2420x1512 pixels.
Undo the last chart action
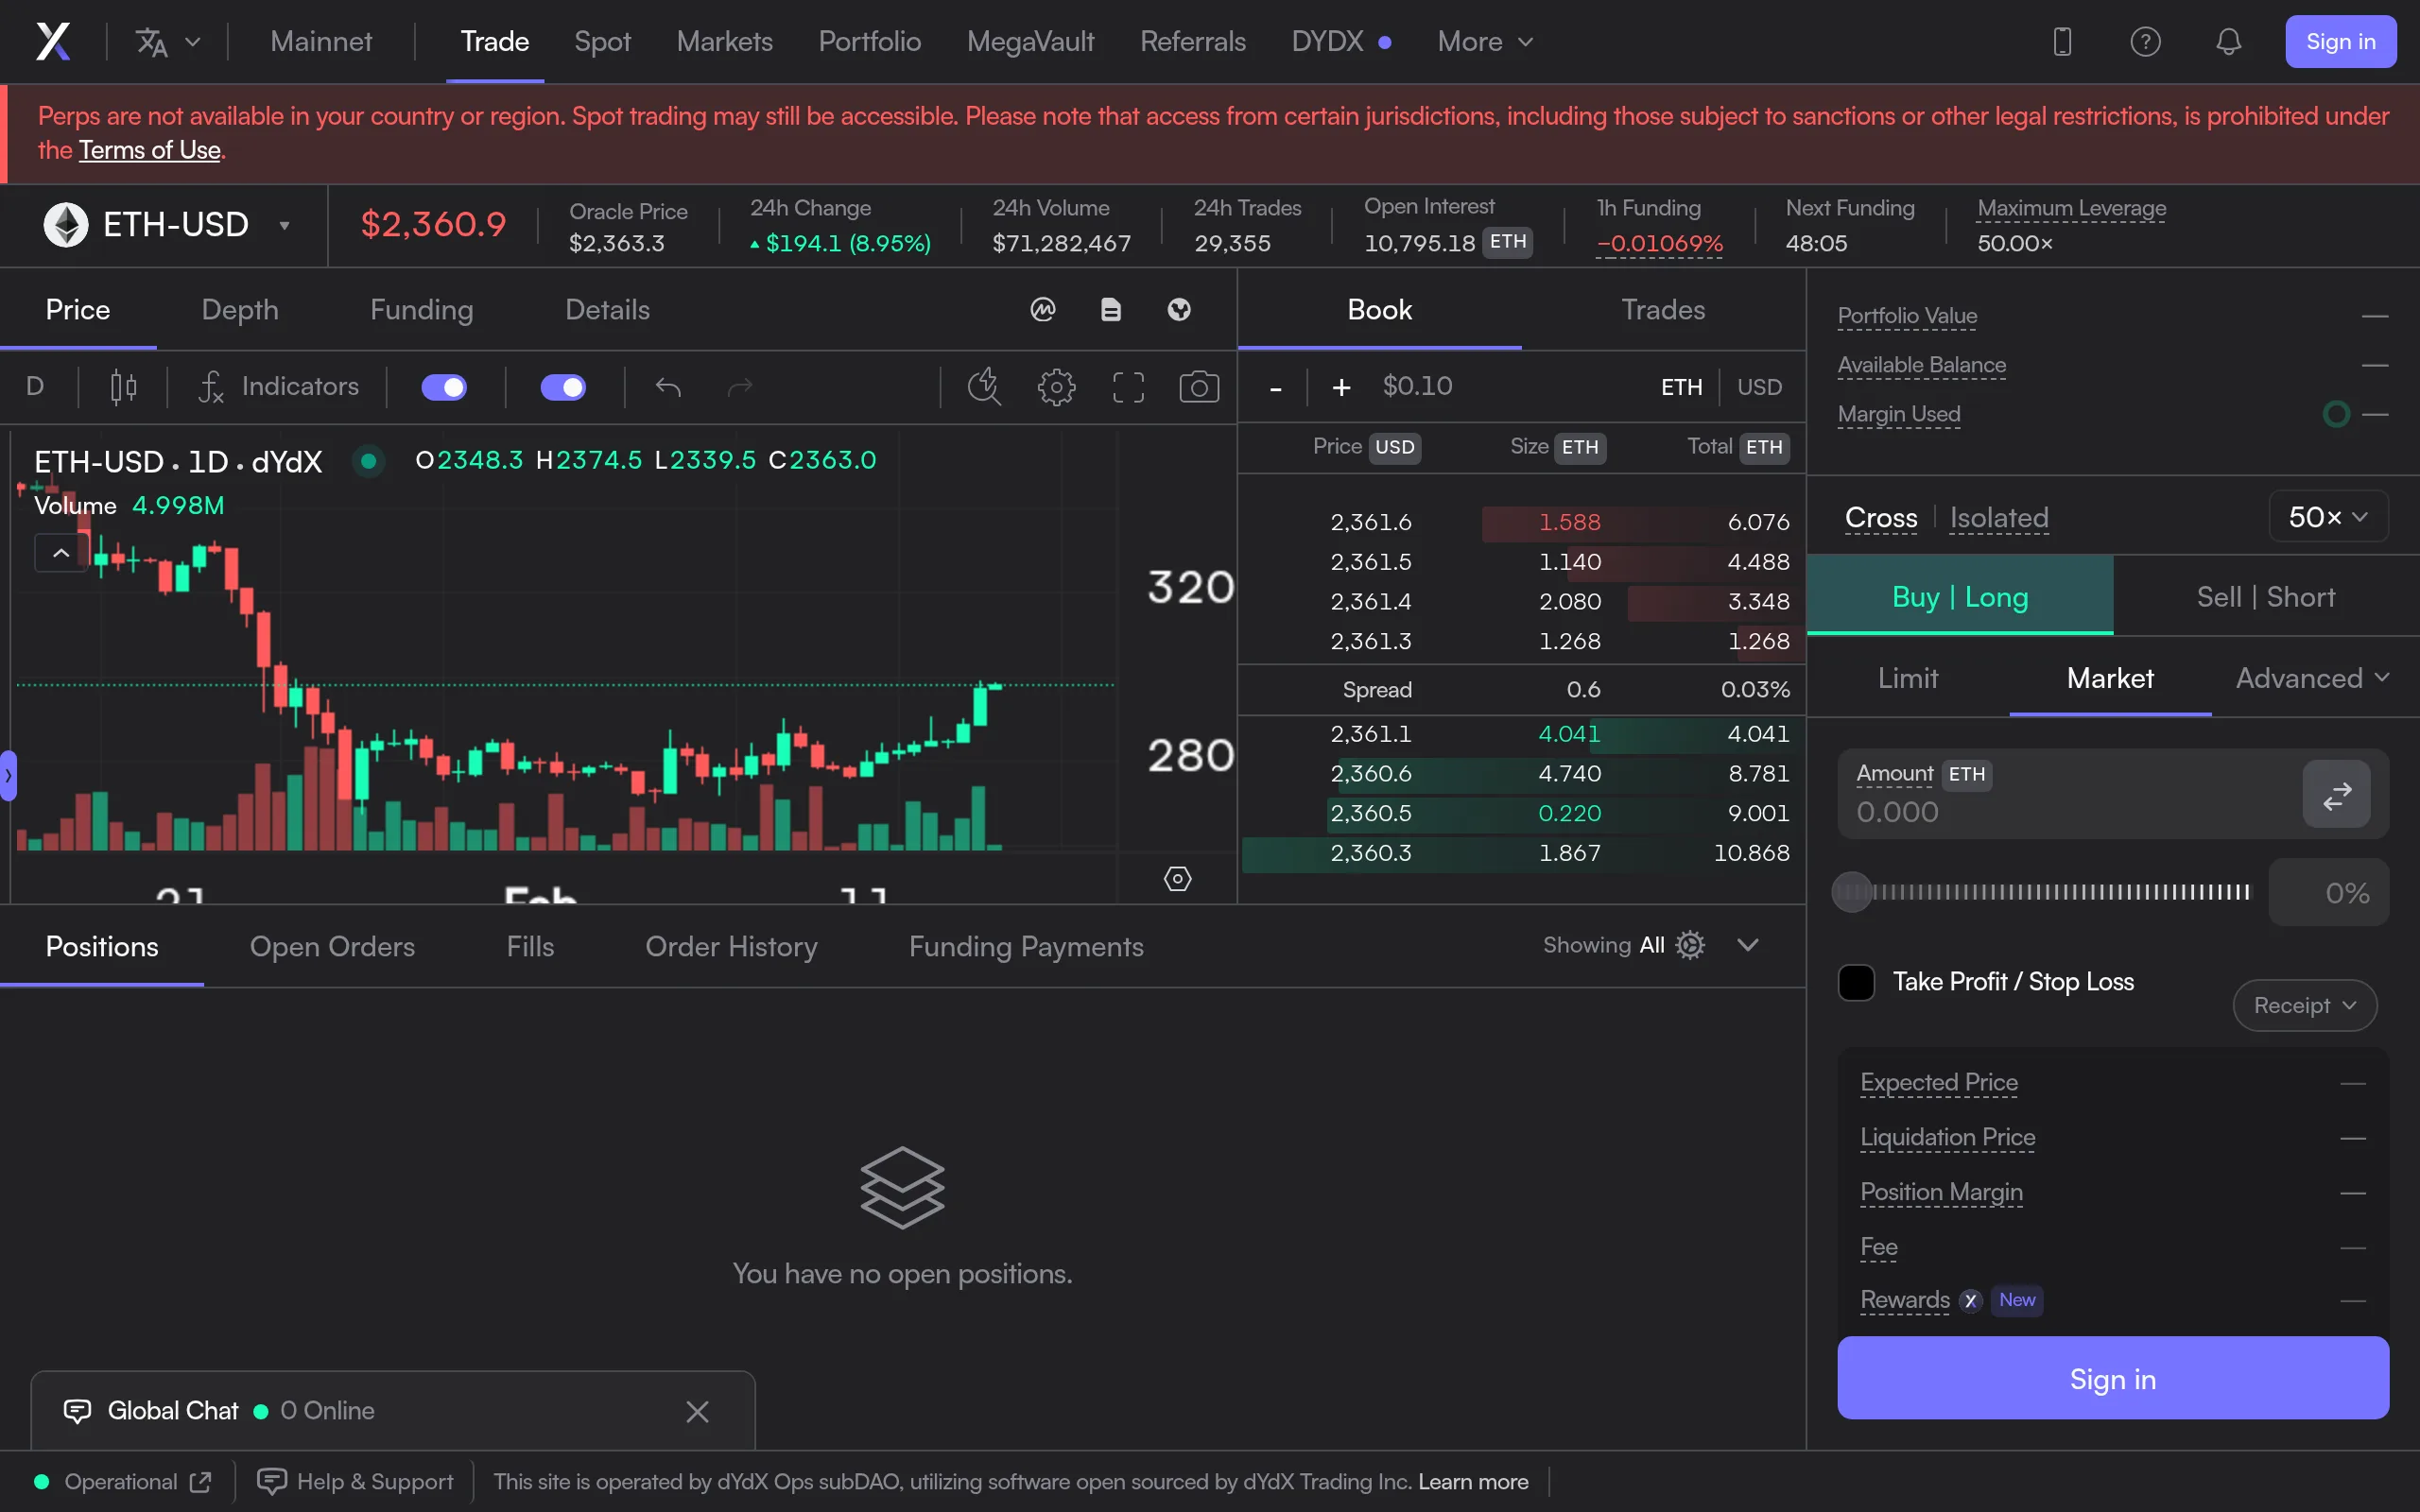point(668,387)
